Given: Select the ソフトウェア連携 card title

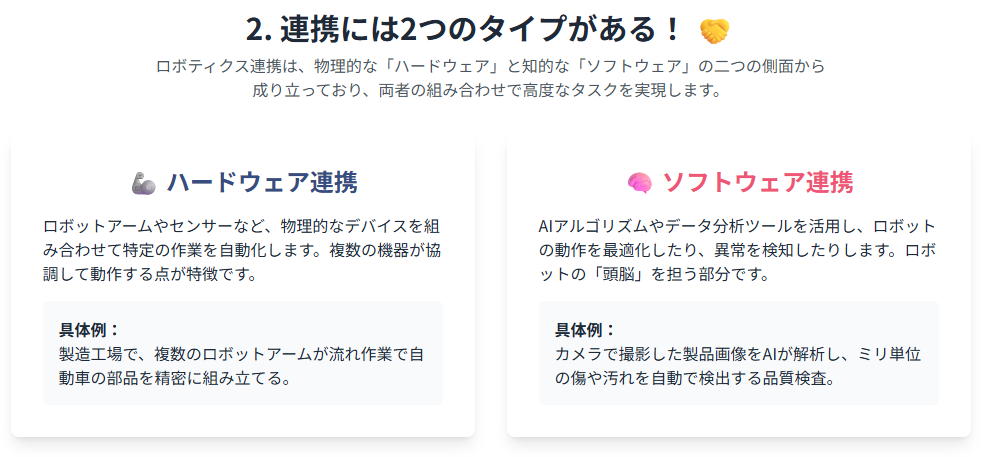Looking at the screenshot, I should (x=758, y=182).
